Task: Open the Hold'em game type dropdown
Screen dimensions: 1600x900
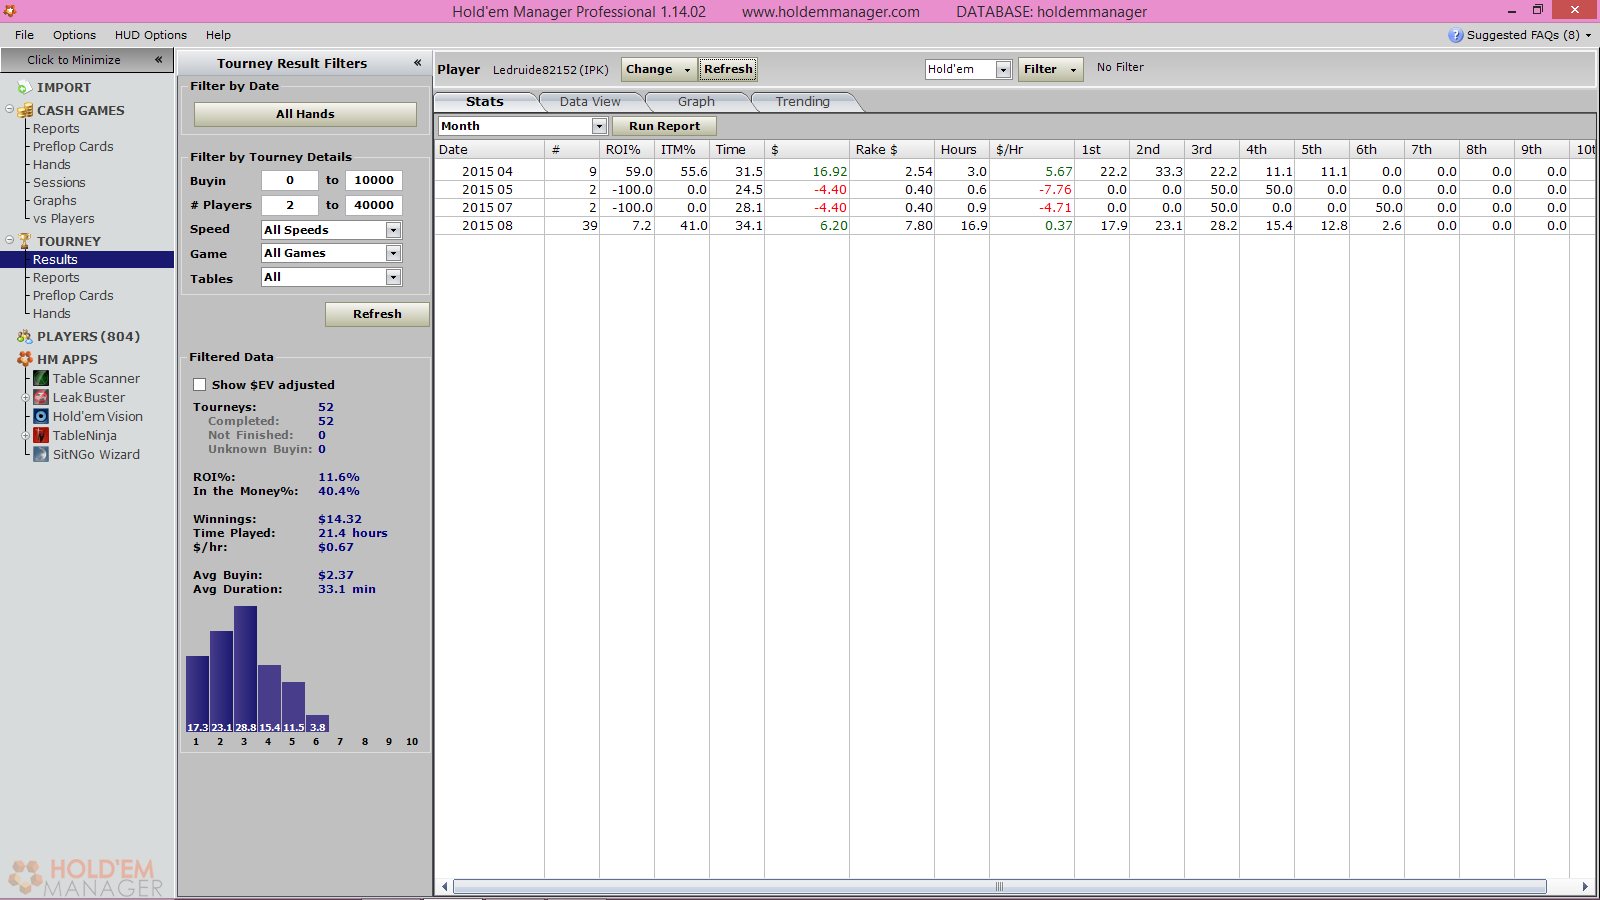Action: click(x=1003, y=69)
